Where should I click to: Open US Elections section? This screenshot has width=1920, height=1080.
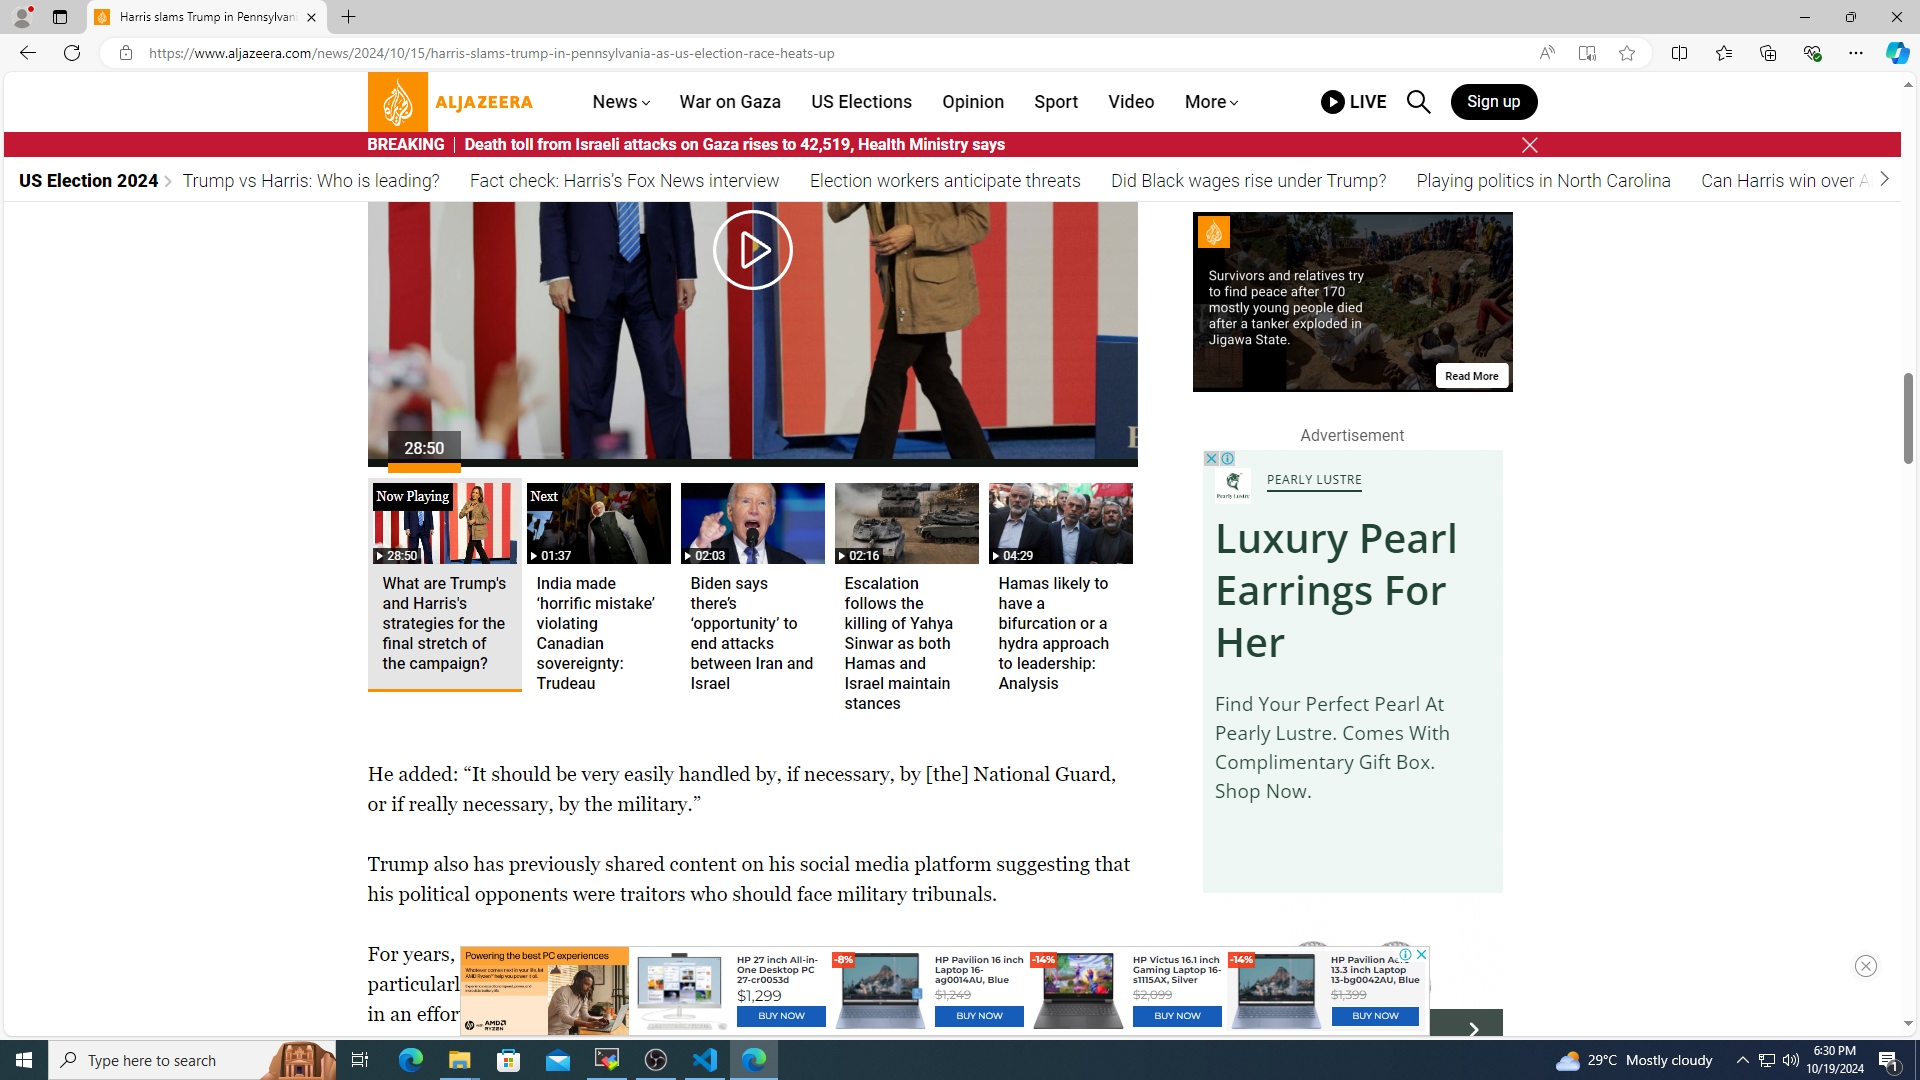tap(861, 102)
